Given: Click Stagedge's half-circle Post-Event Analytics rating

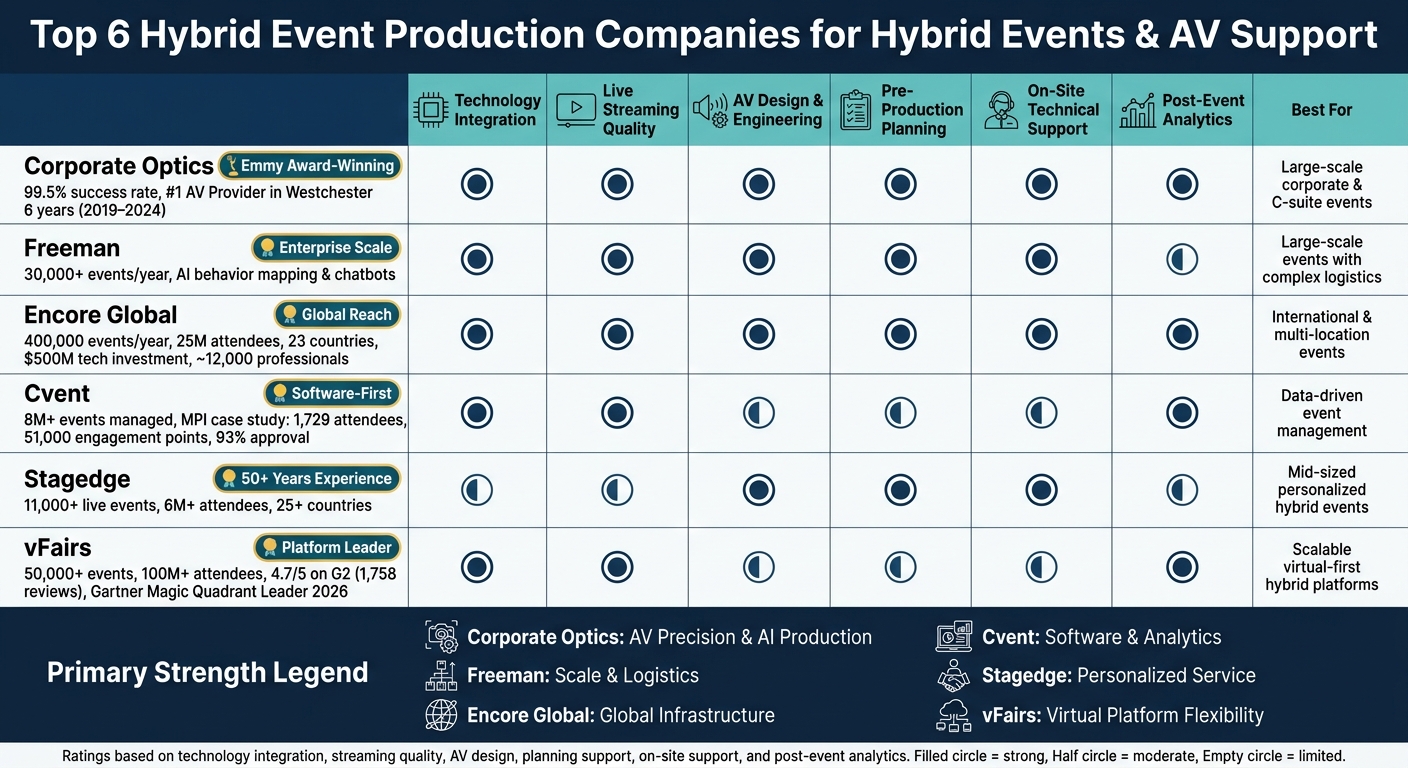Looking at the screenshot, I should 1182,490.
